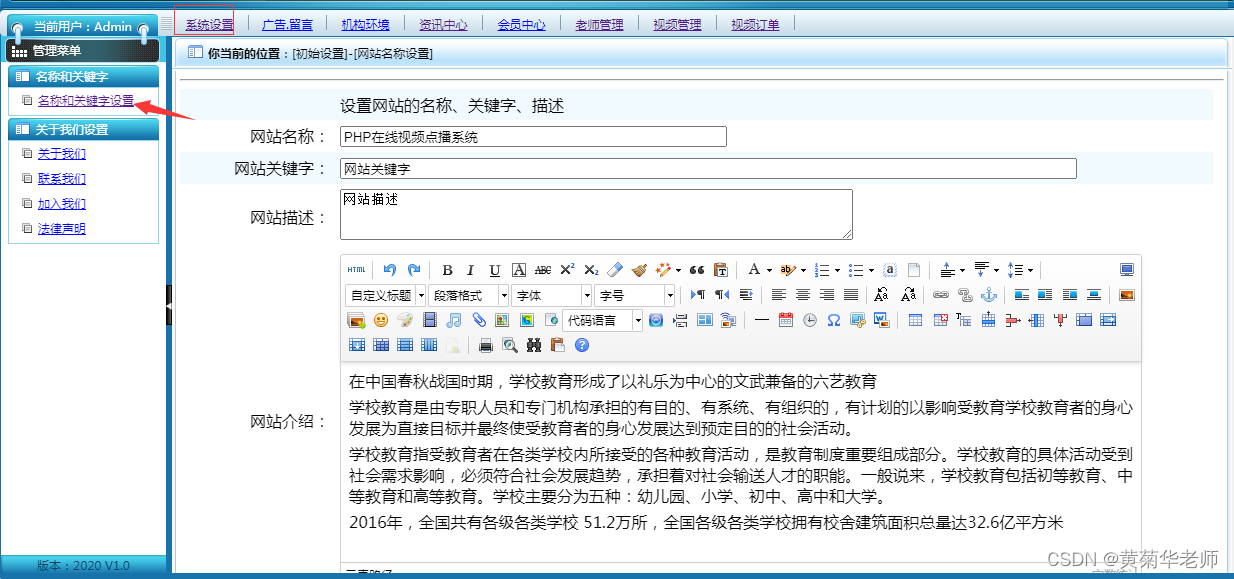Open the 视频管理 tab

(x=677, y=24)
